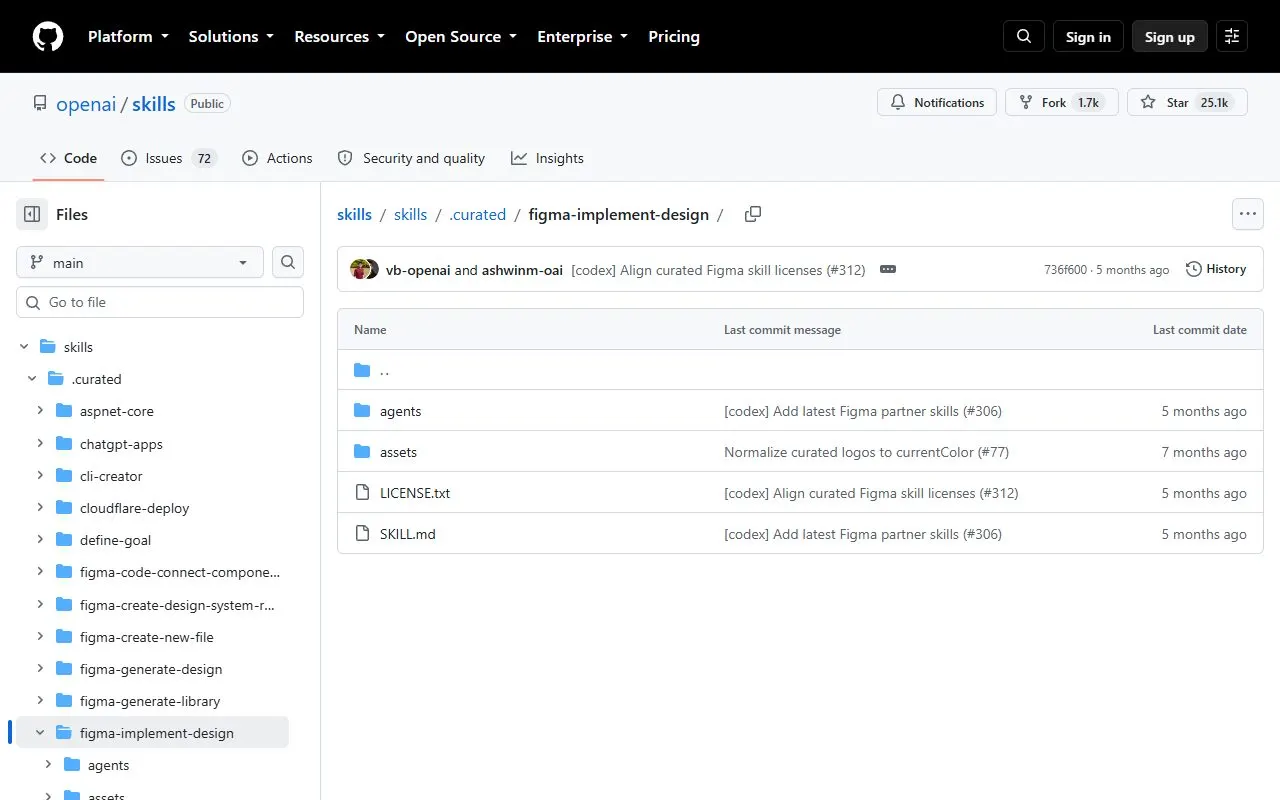Viewport: 1280px width, 800px height.
Task: Click the SKILL.md file icon
Action: [362, 534]
